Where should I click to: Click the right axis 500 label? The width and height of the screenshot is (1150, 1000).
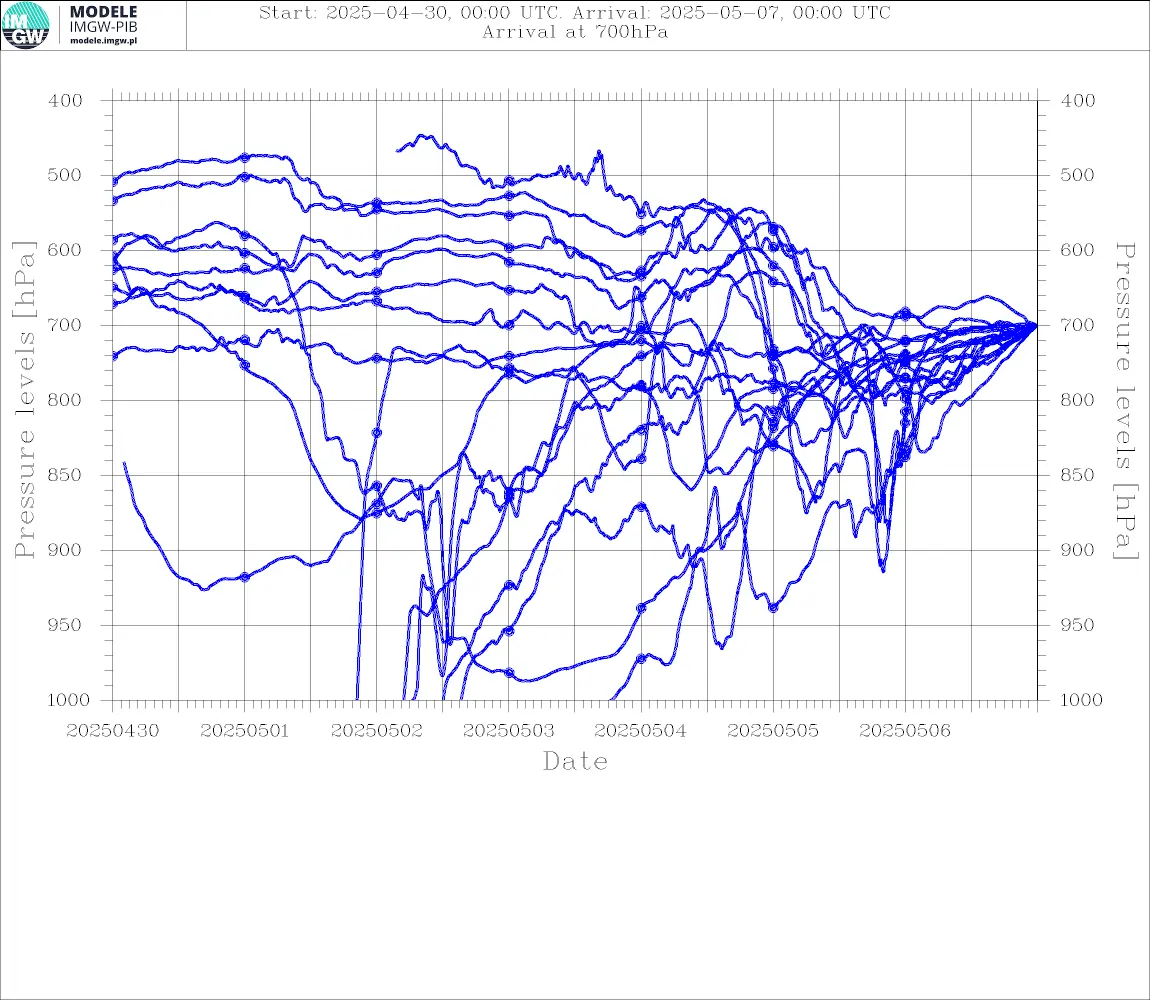(x=1077, y=175)
